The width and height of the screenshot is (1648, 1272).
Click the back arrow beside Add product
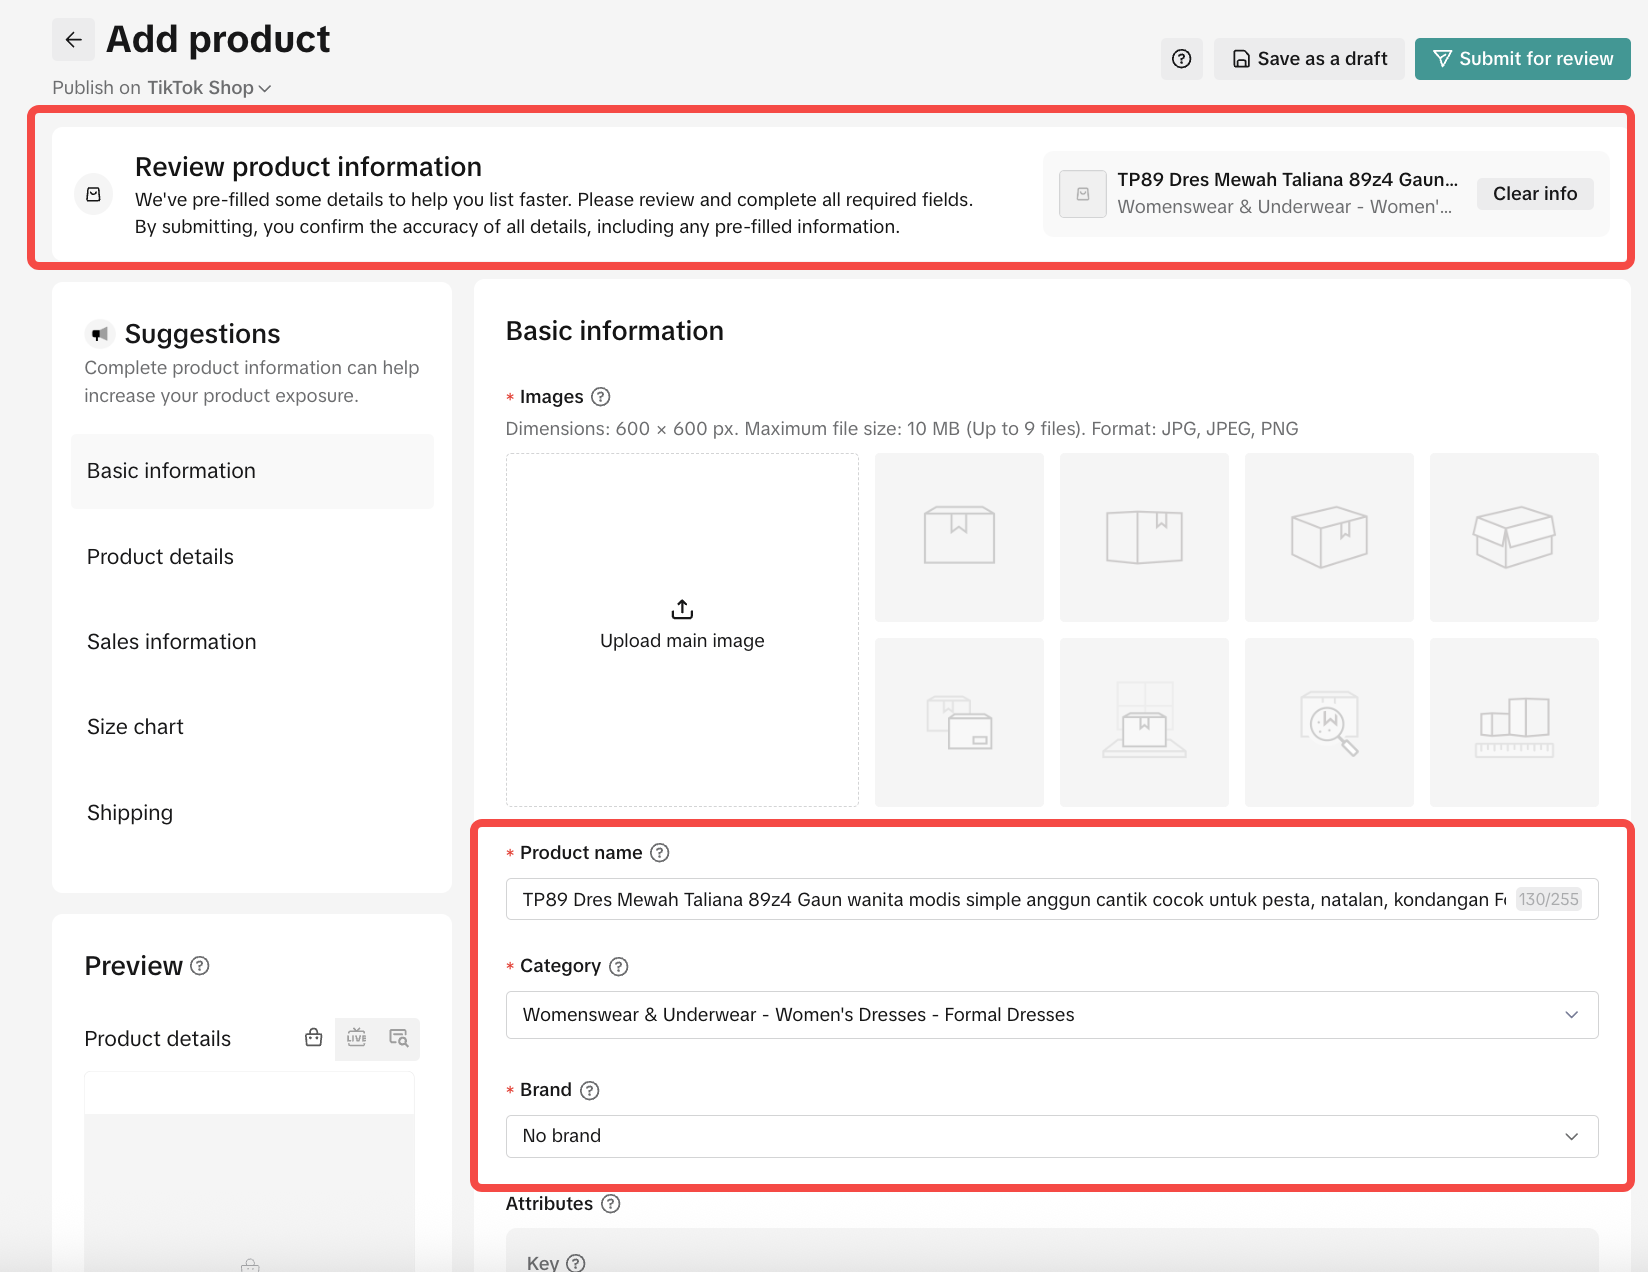click(73, 40)
